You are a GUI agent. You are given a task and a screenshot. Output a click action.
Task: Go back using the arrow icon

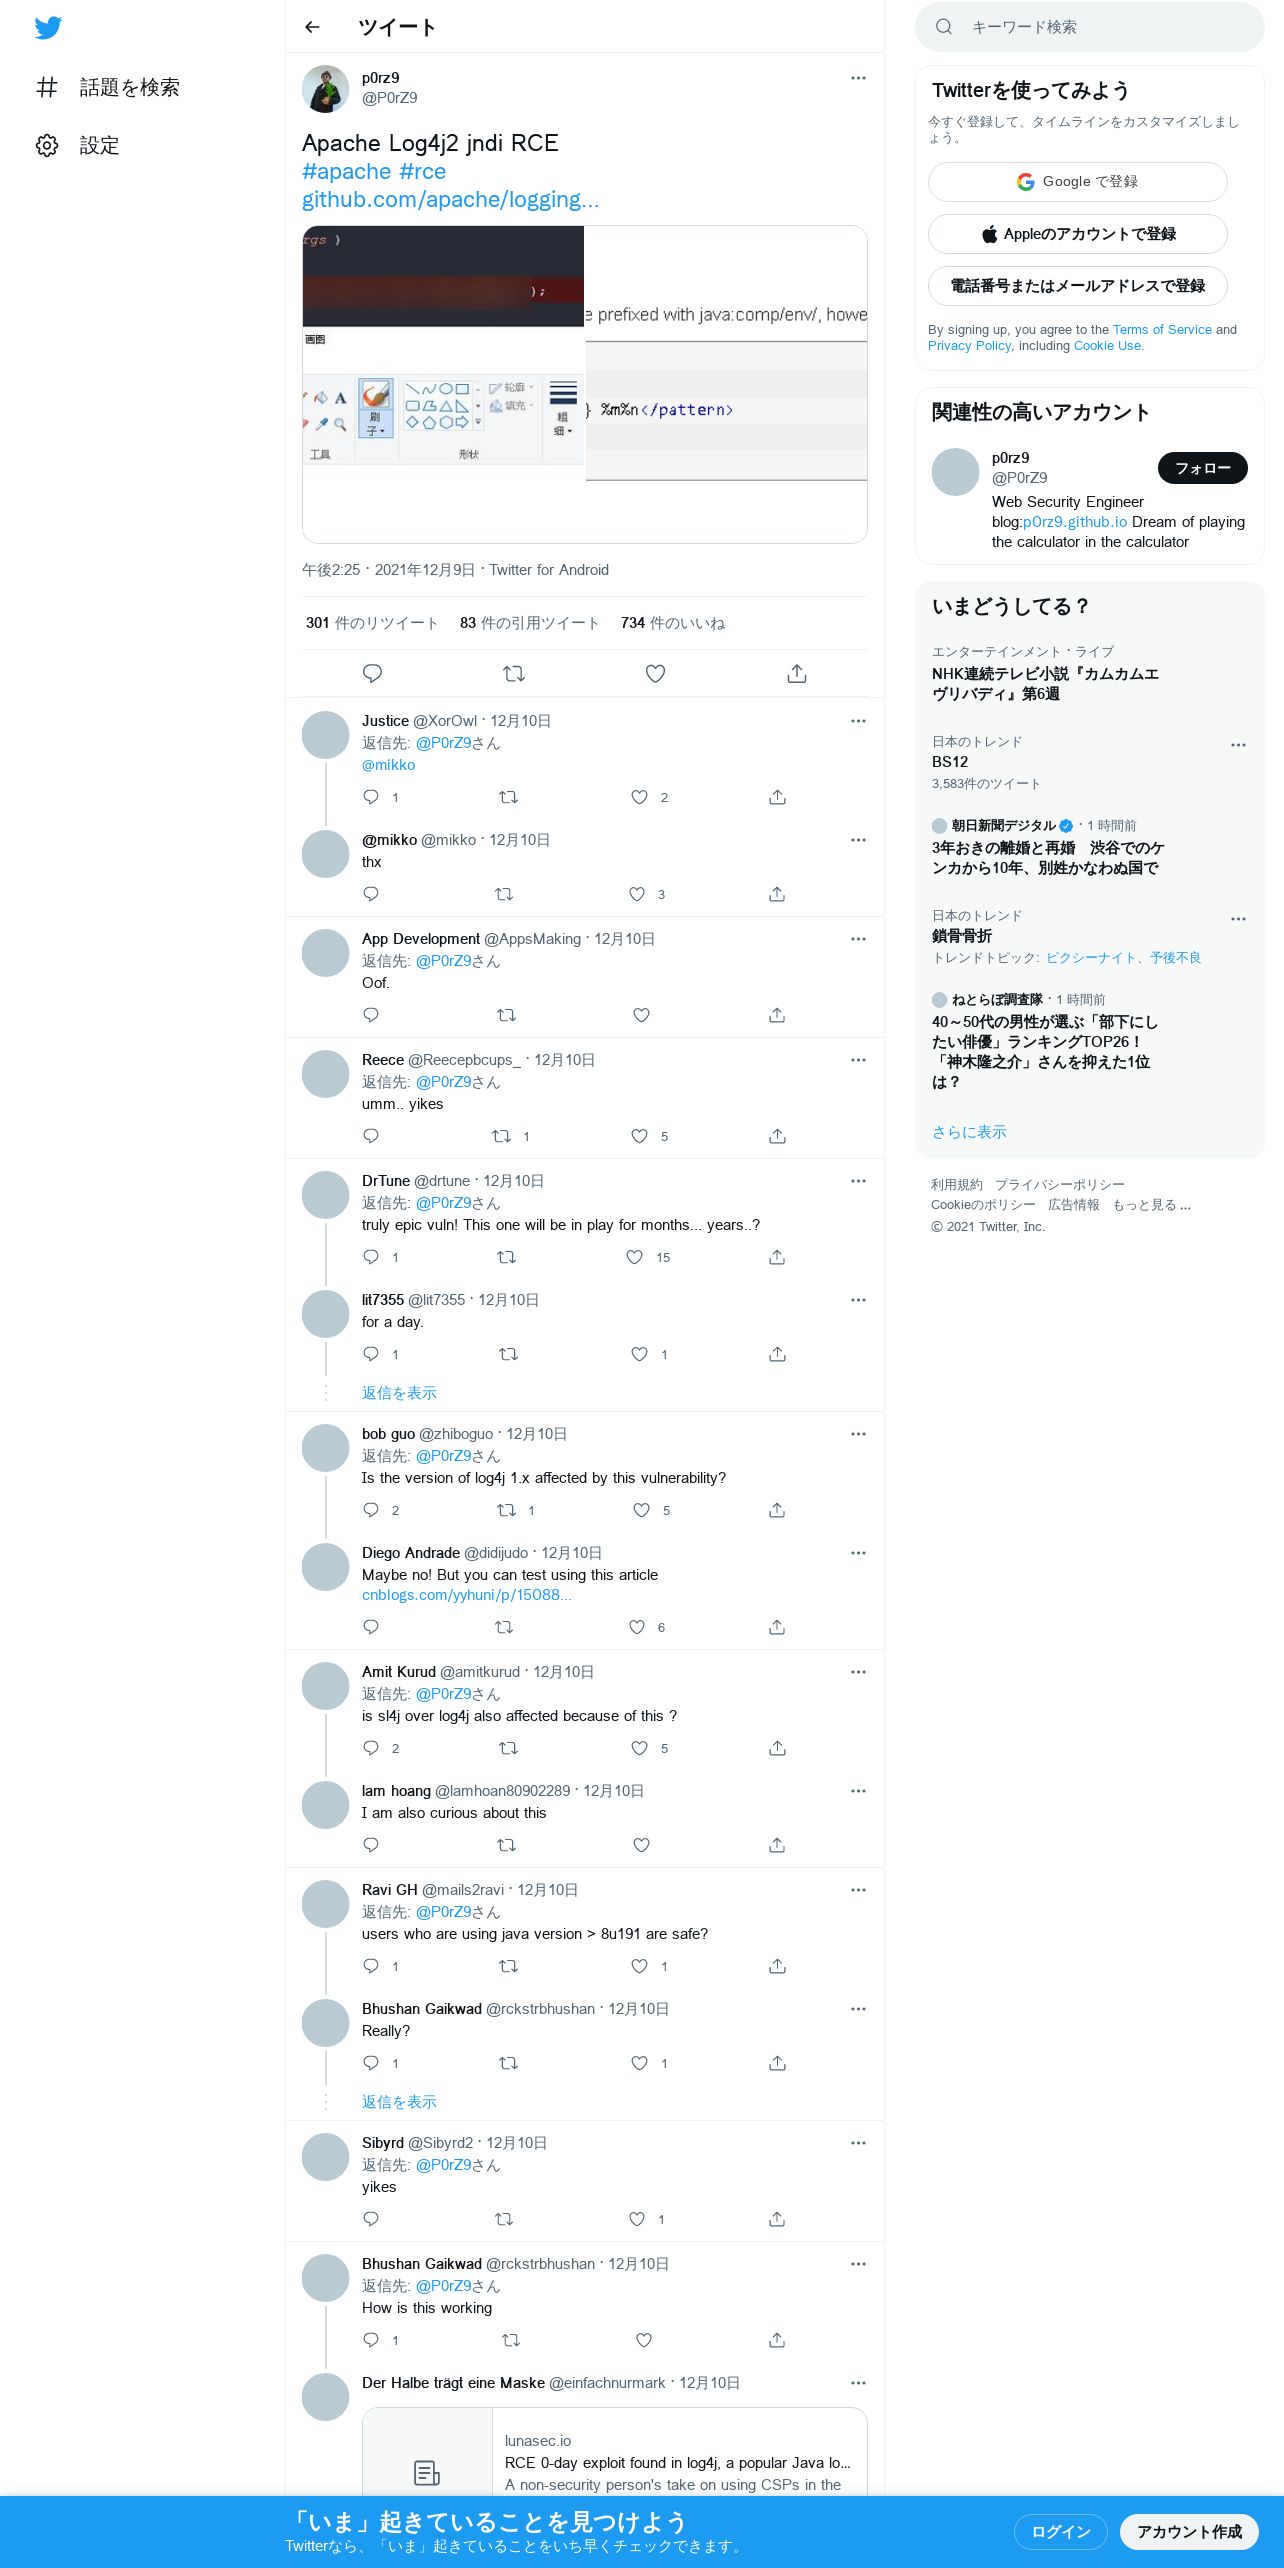point(312,27)
